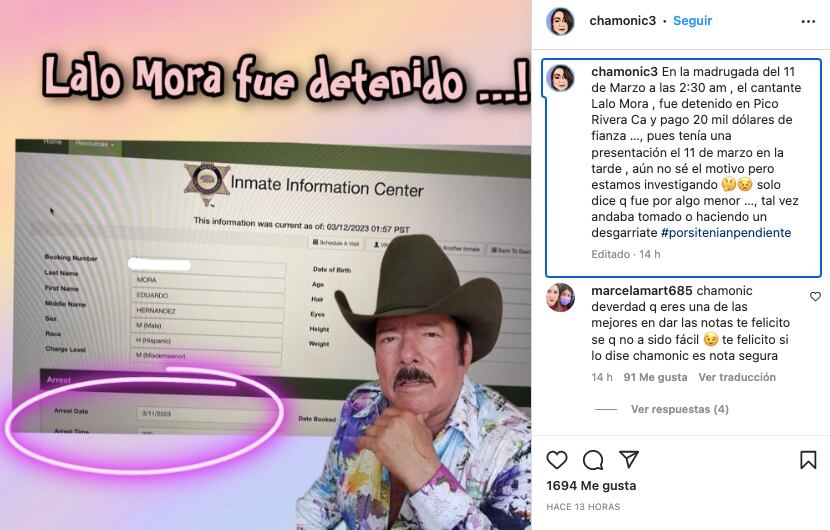830x530 pixels.
Task: Save post using bookmark icon
Action: tap(808, 460)
